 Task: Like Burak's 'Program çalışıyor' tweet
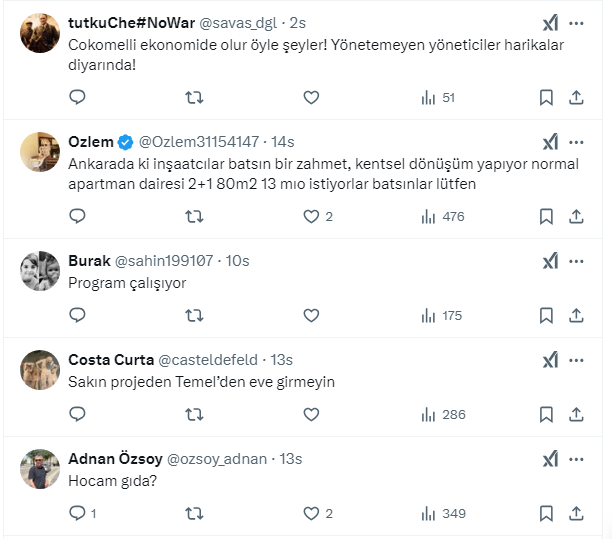[x=311, y=315]
